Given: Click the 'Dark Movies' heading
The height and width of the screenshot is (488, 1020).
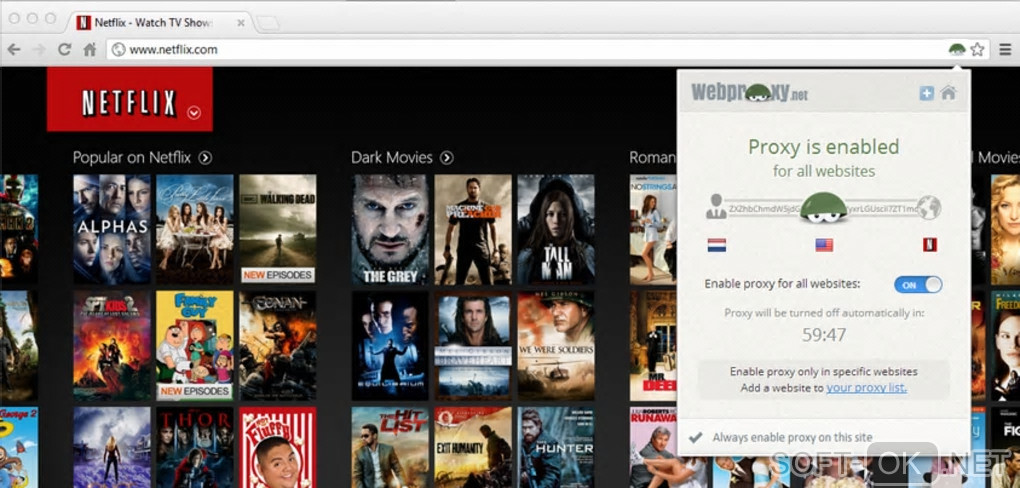Looking at the screenshot, I should pos(392,157).
